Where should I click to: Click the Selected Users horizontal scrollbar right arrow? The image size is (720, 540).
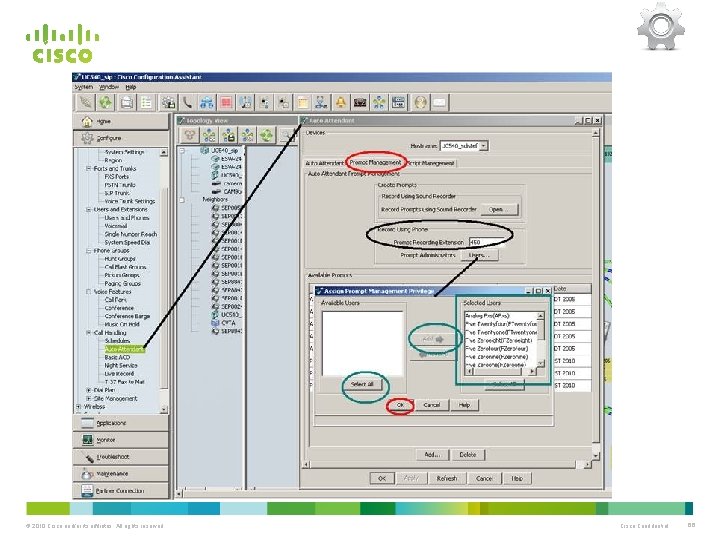(x=532, y=371)
